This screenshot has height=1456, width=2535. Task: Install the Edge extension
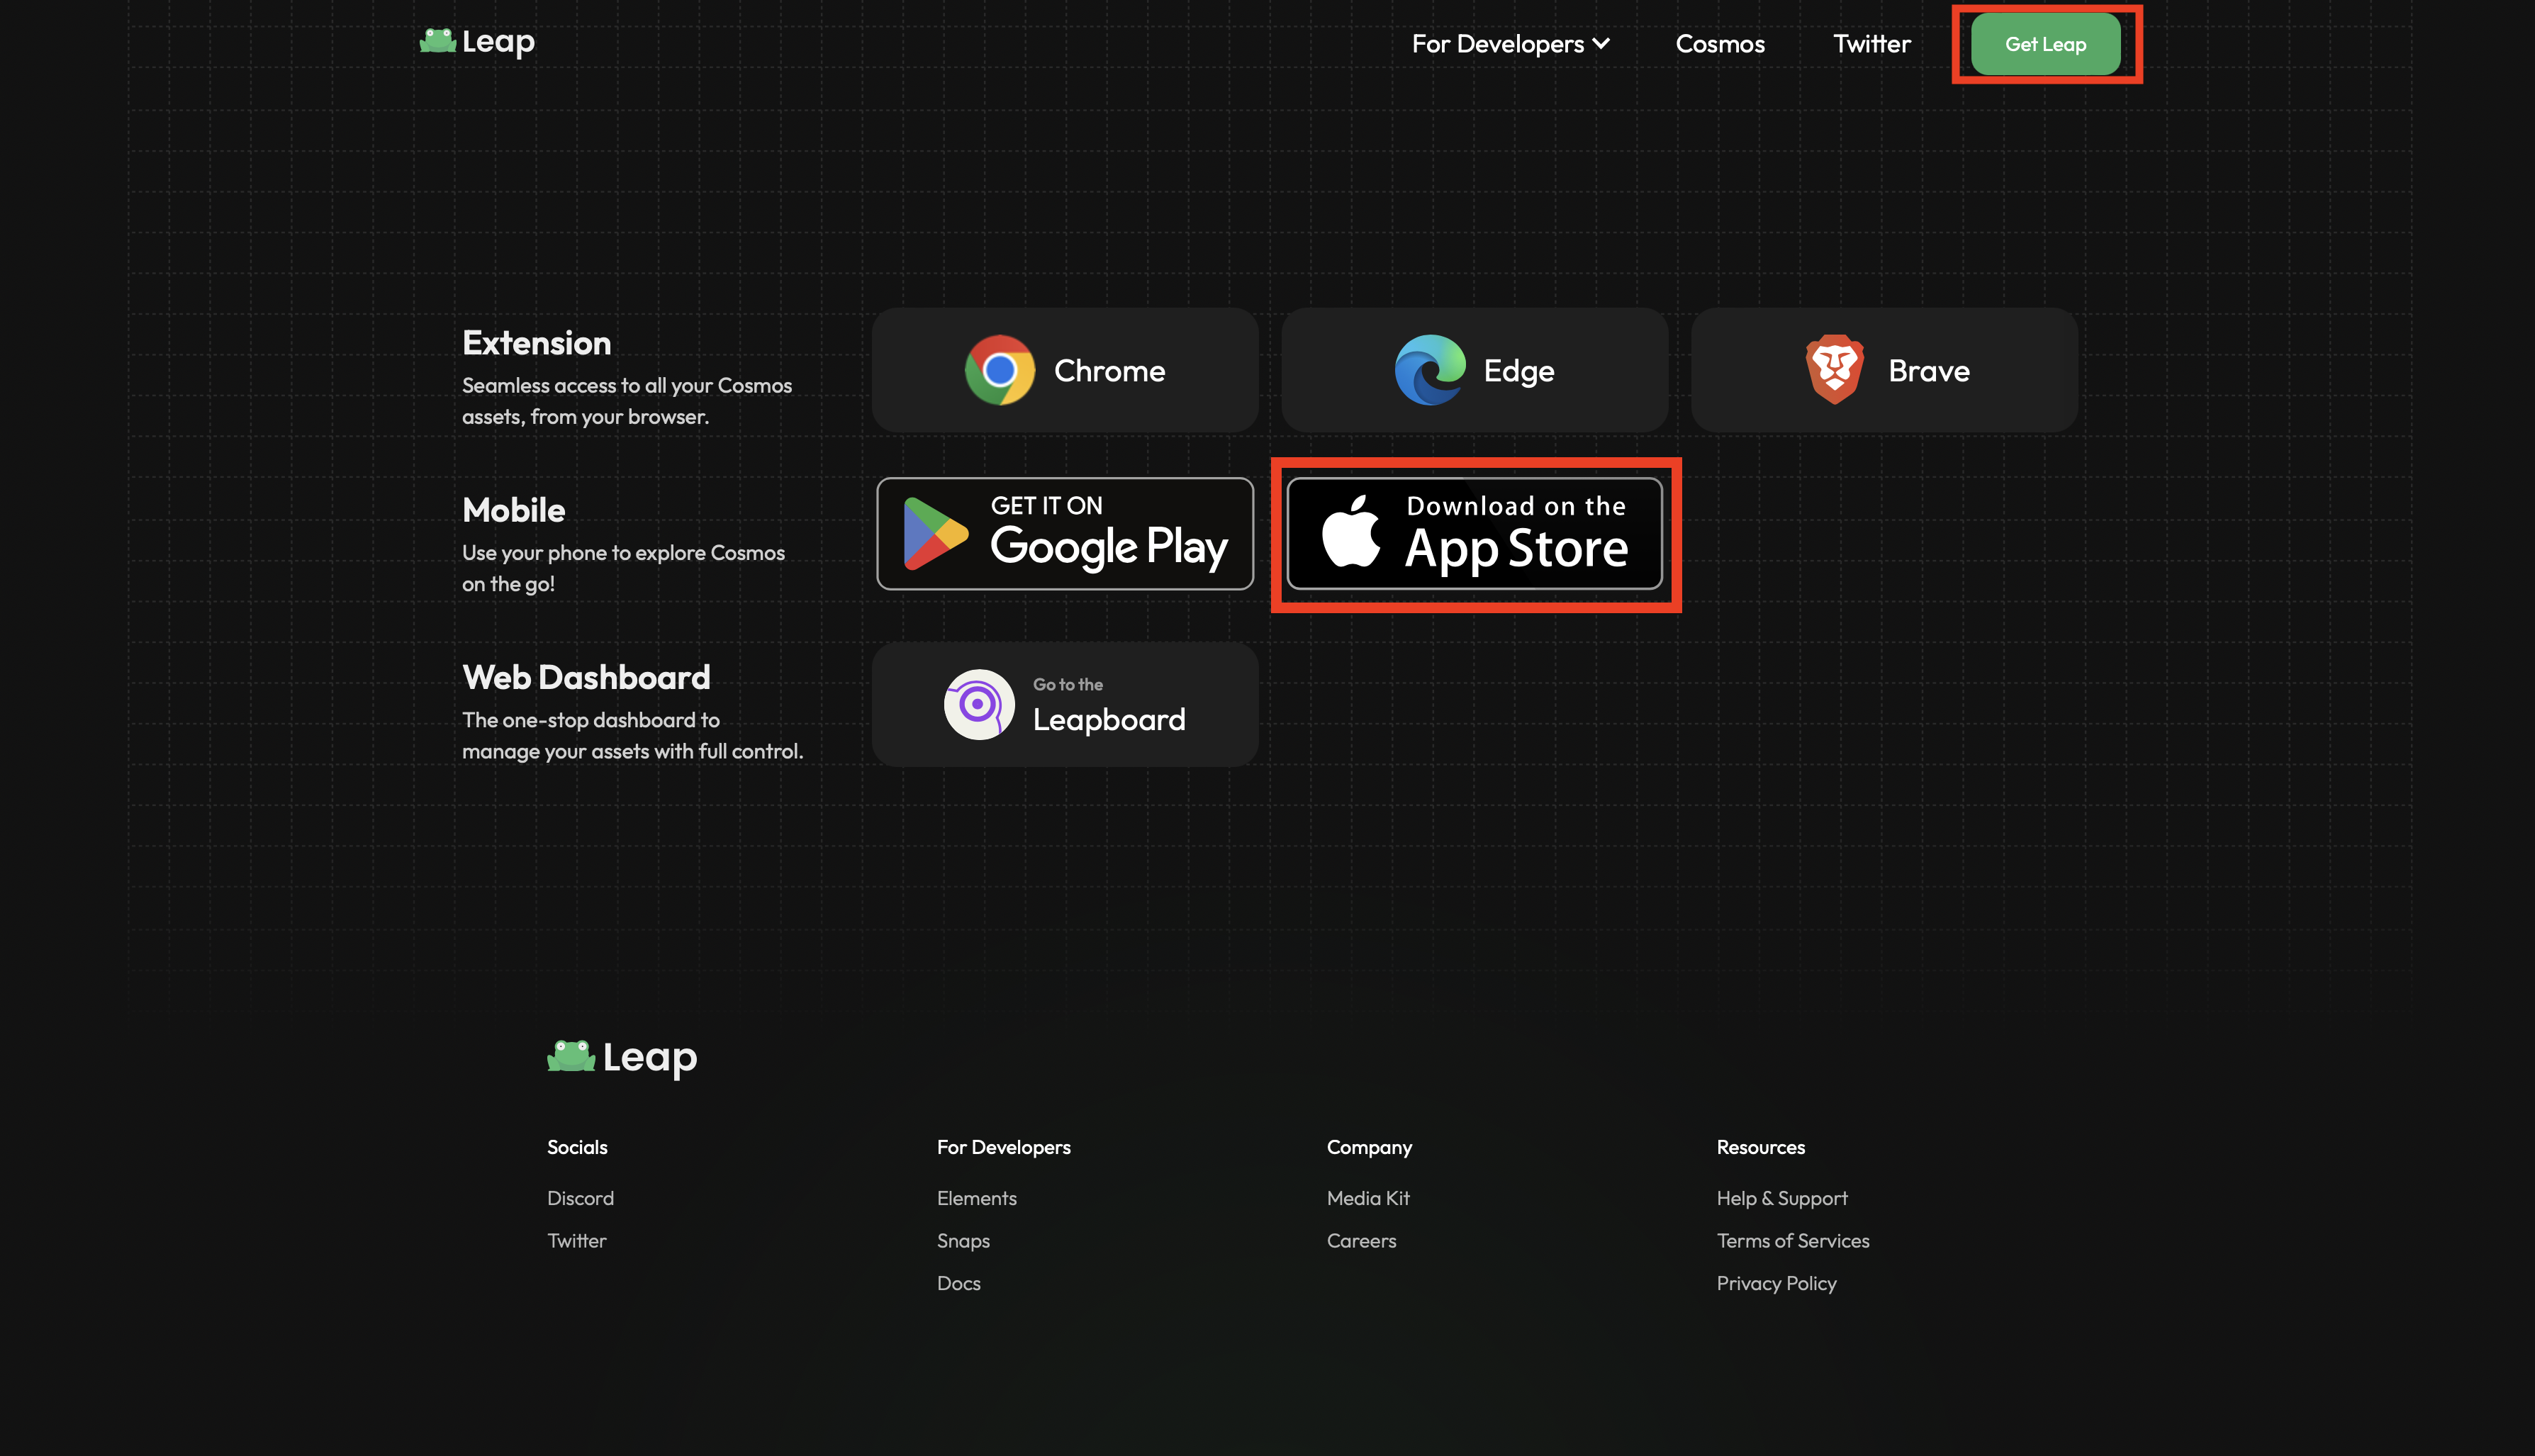(1475, 370)
